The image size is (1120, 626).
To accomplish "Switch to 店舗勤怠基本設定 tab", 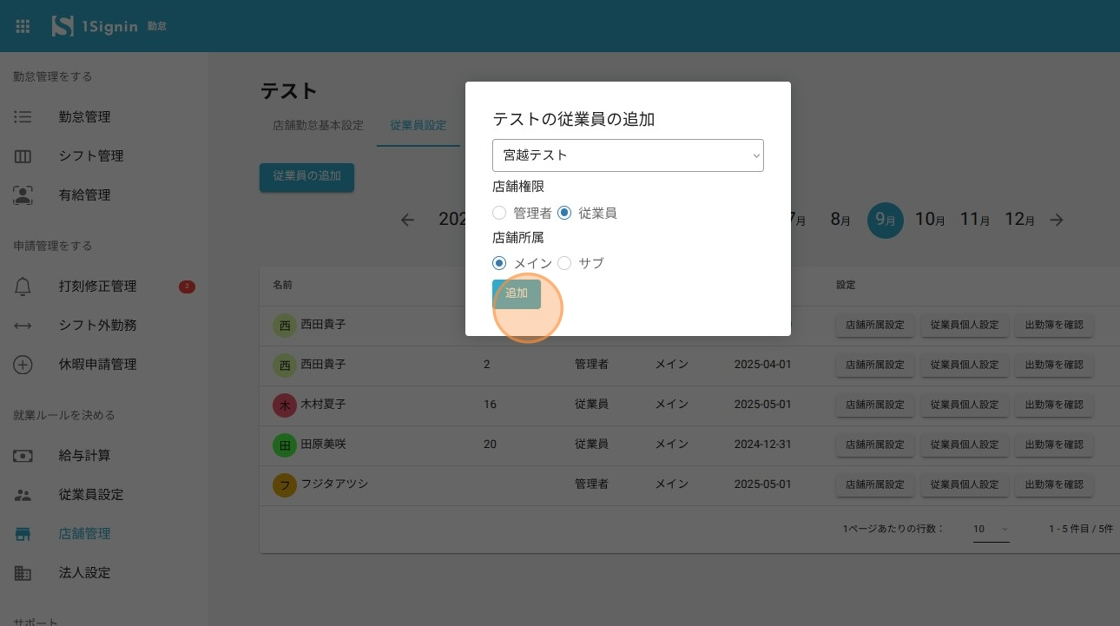I will click(318, 125).
